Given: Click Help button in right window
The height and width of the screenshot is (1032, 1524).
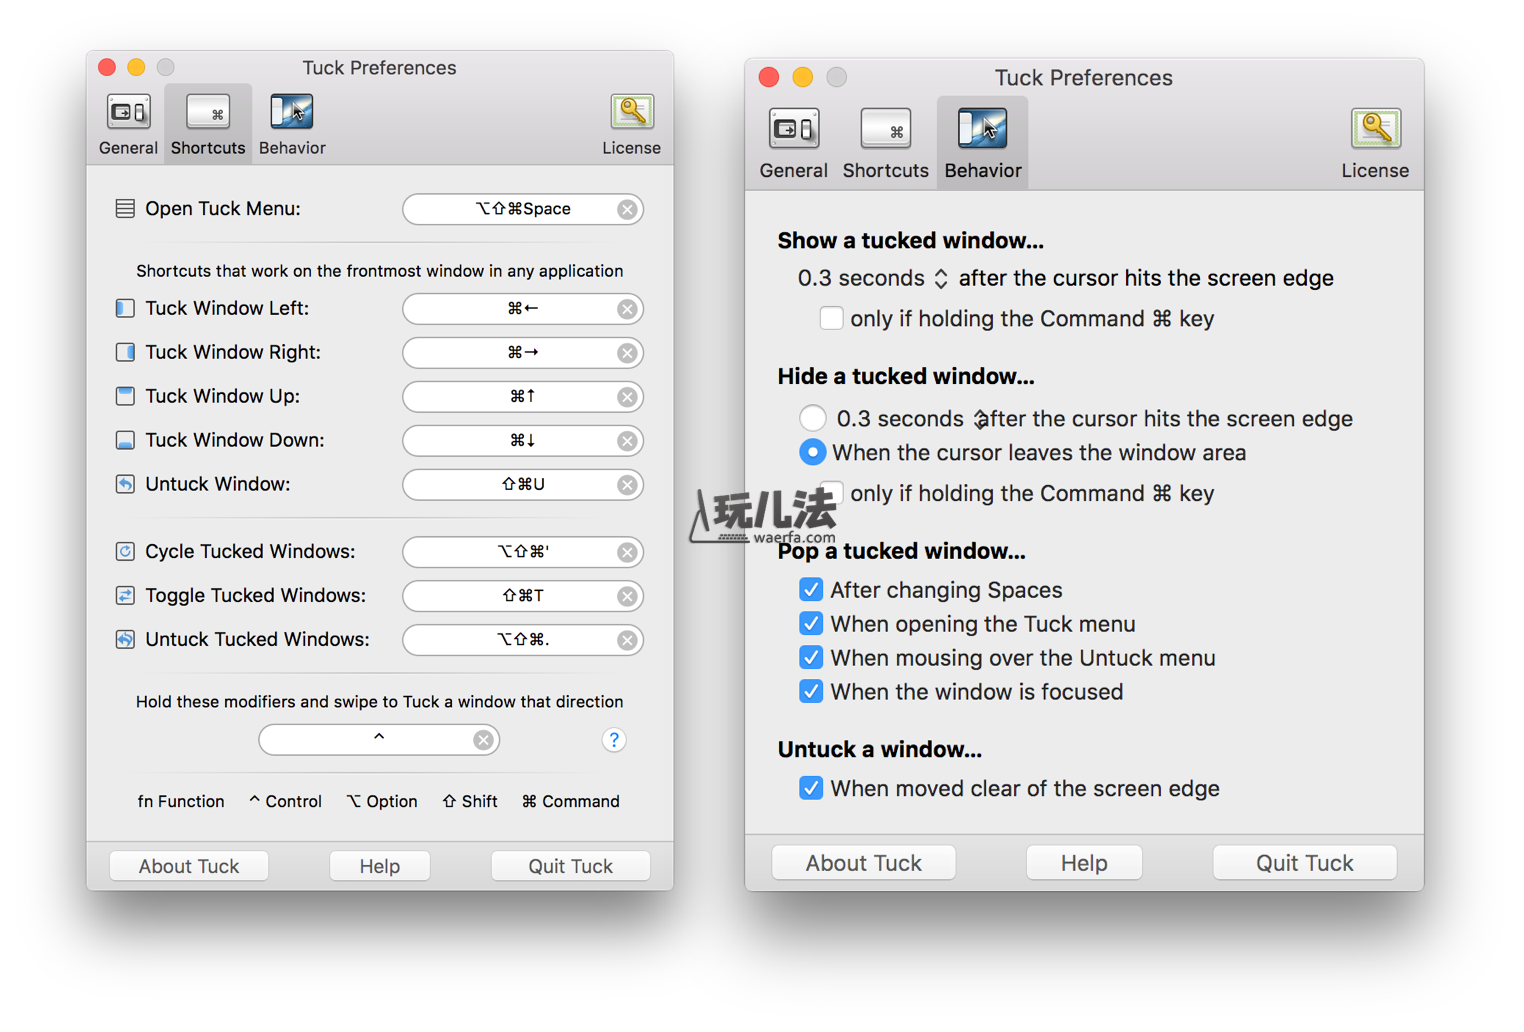Looking at the screenshot, I should point(1084,863).
